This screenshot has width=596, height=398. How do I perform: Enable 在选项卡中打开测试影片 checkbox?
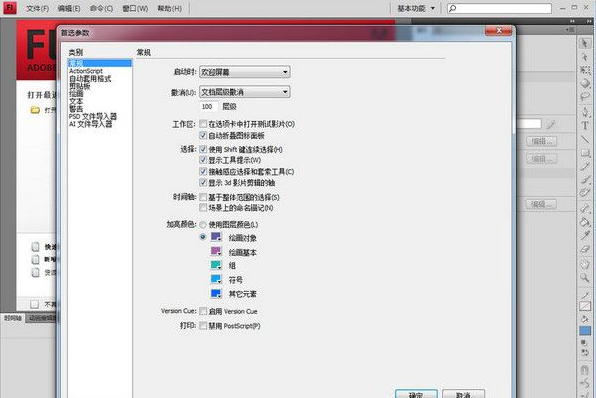coord(203,124)
